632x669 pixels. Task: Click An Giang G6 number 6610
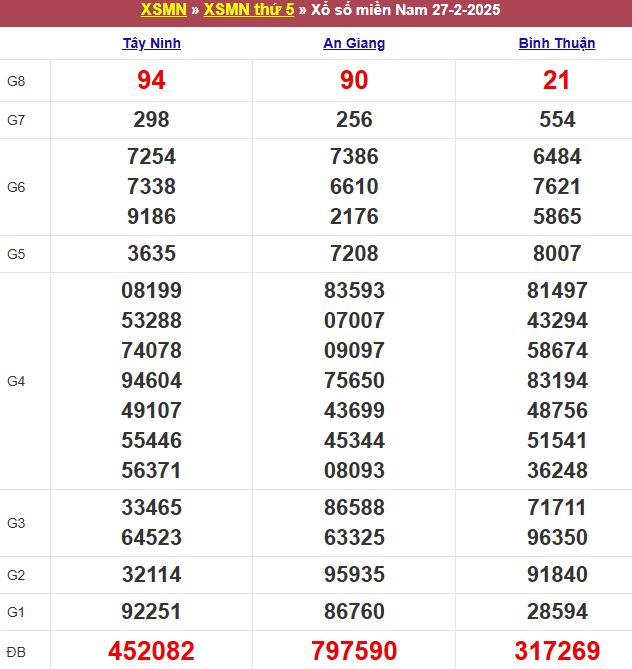tap(354, 186)
